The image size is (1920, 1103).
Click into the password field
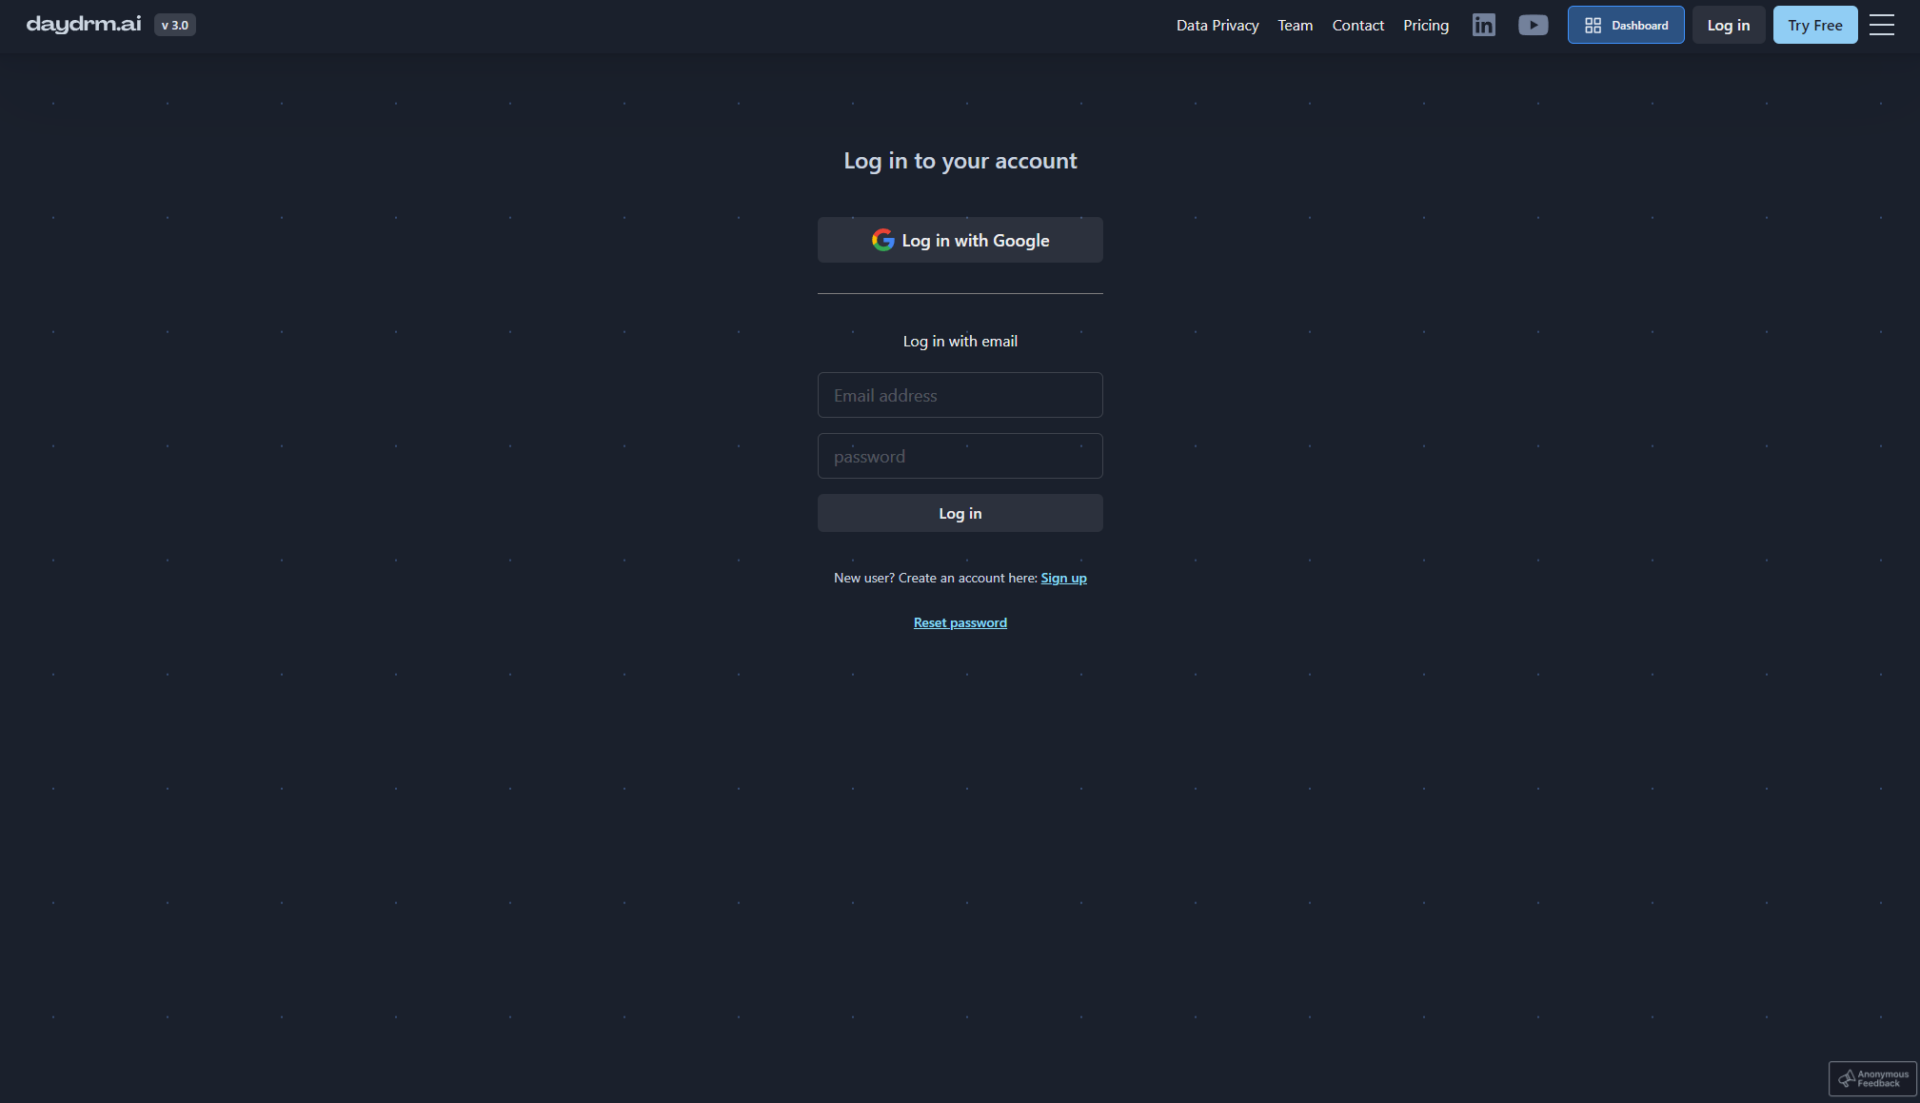(x=960, y=456)
